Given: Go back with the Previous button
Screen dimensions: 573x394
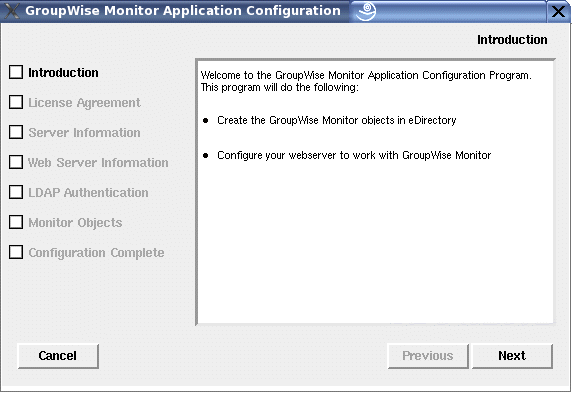Looking at the screenshot, I should coord(428,356).
